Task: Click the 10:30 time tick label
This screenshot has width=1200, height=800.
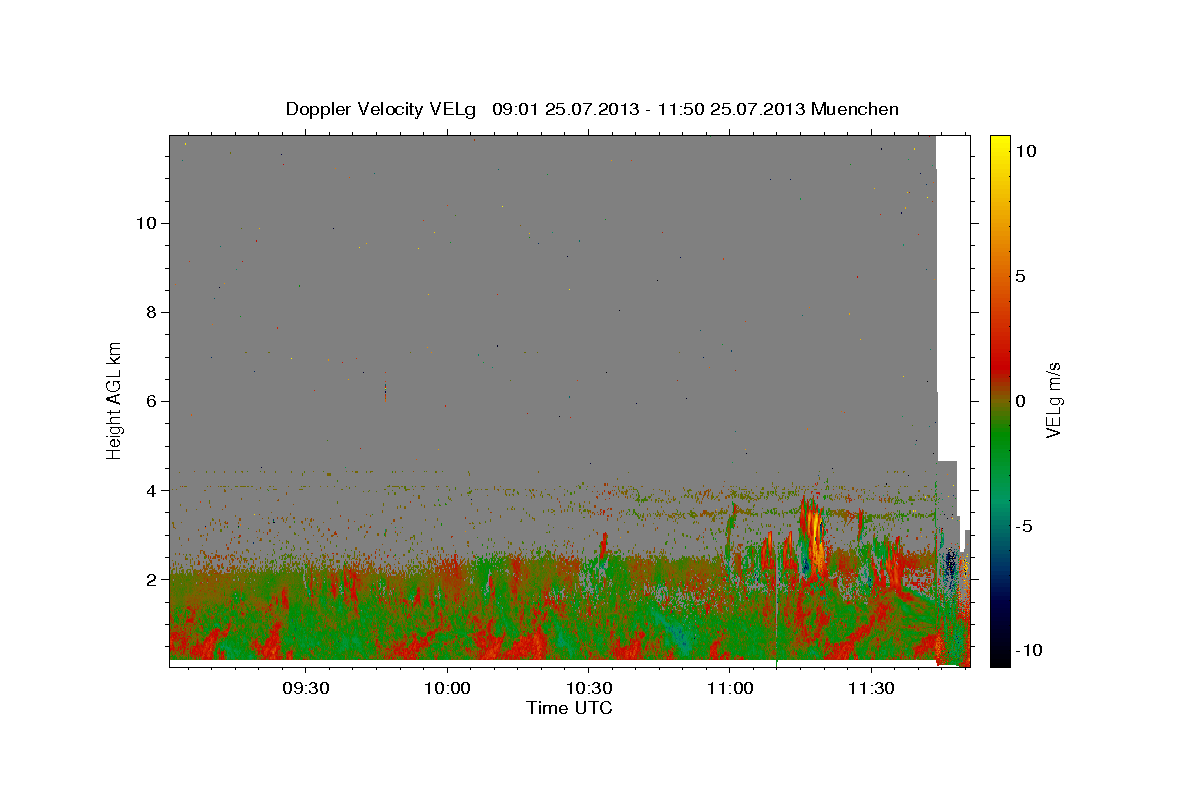Action: pyautogui.click(x=588, y=689)
